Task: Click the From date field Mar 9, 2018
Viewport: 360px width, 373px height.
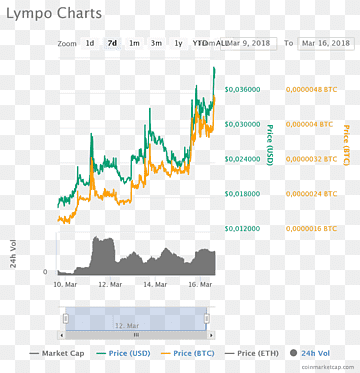Action: tap(249, 43)
